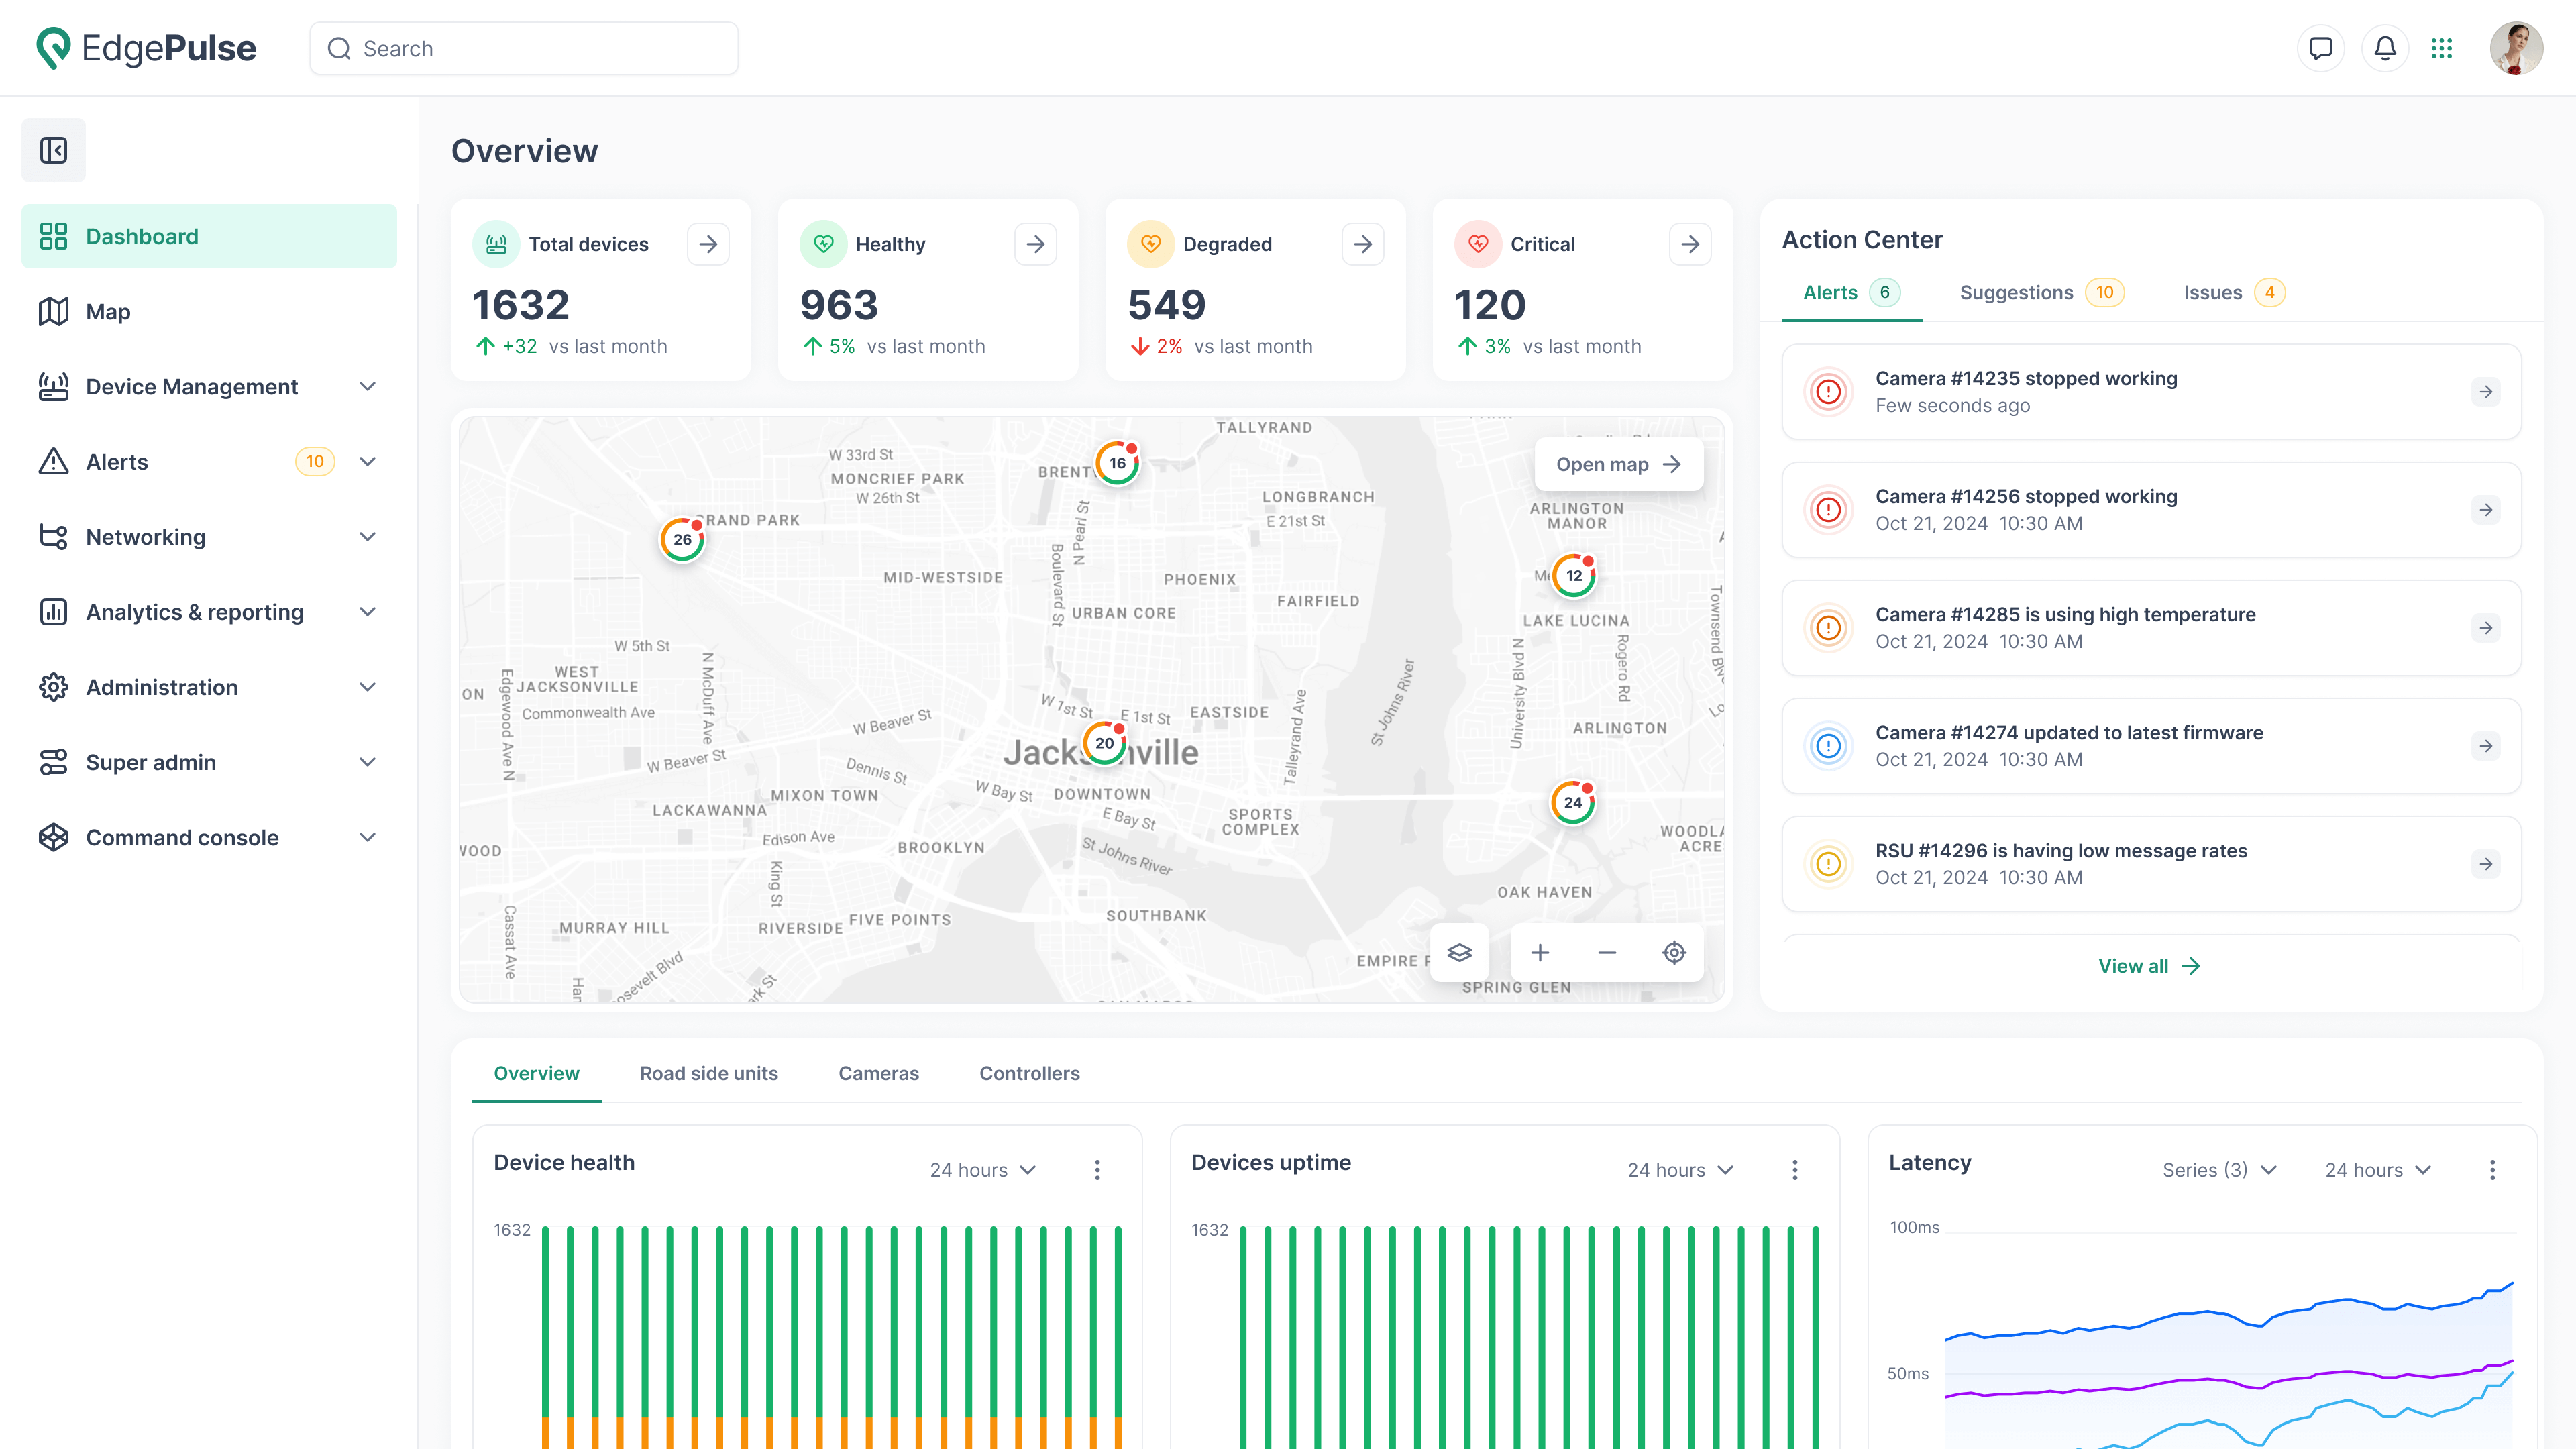Zoom in on the map
The width and height of the screenshot is (2576, 1449).
click(1540, 952)
